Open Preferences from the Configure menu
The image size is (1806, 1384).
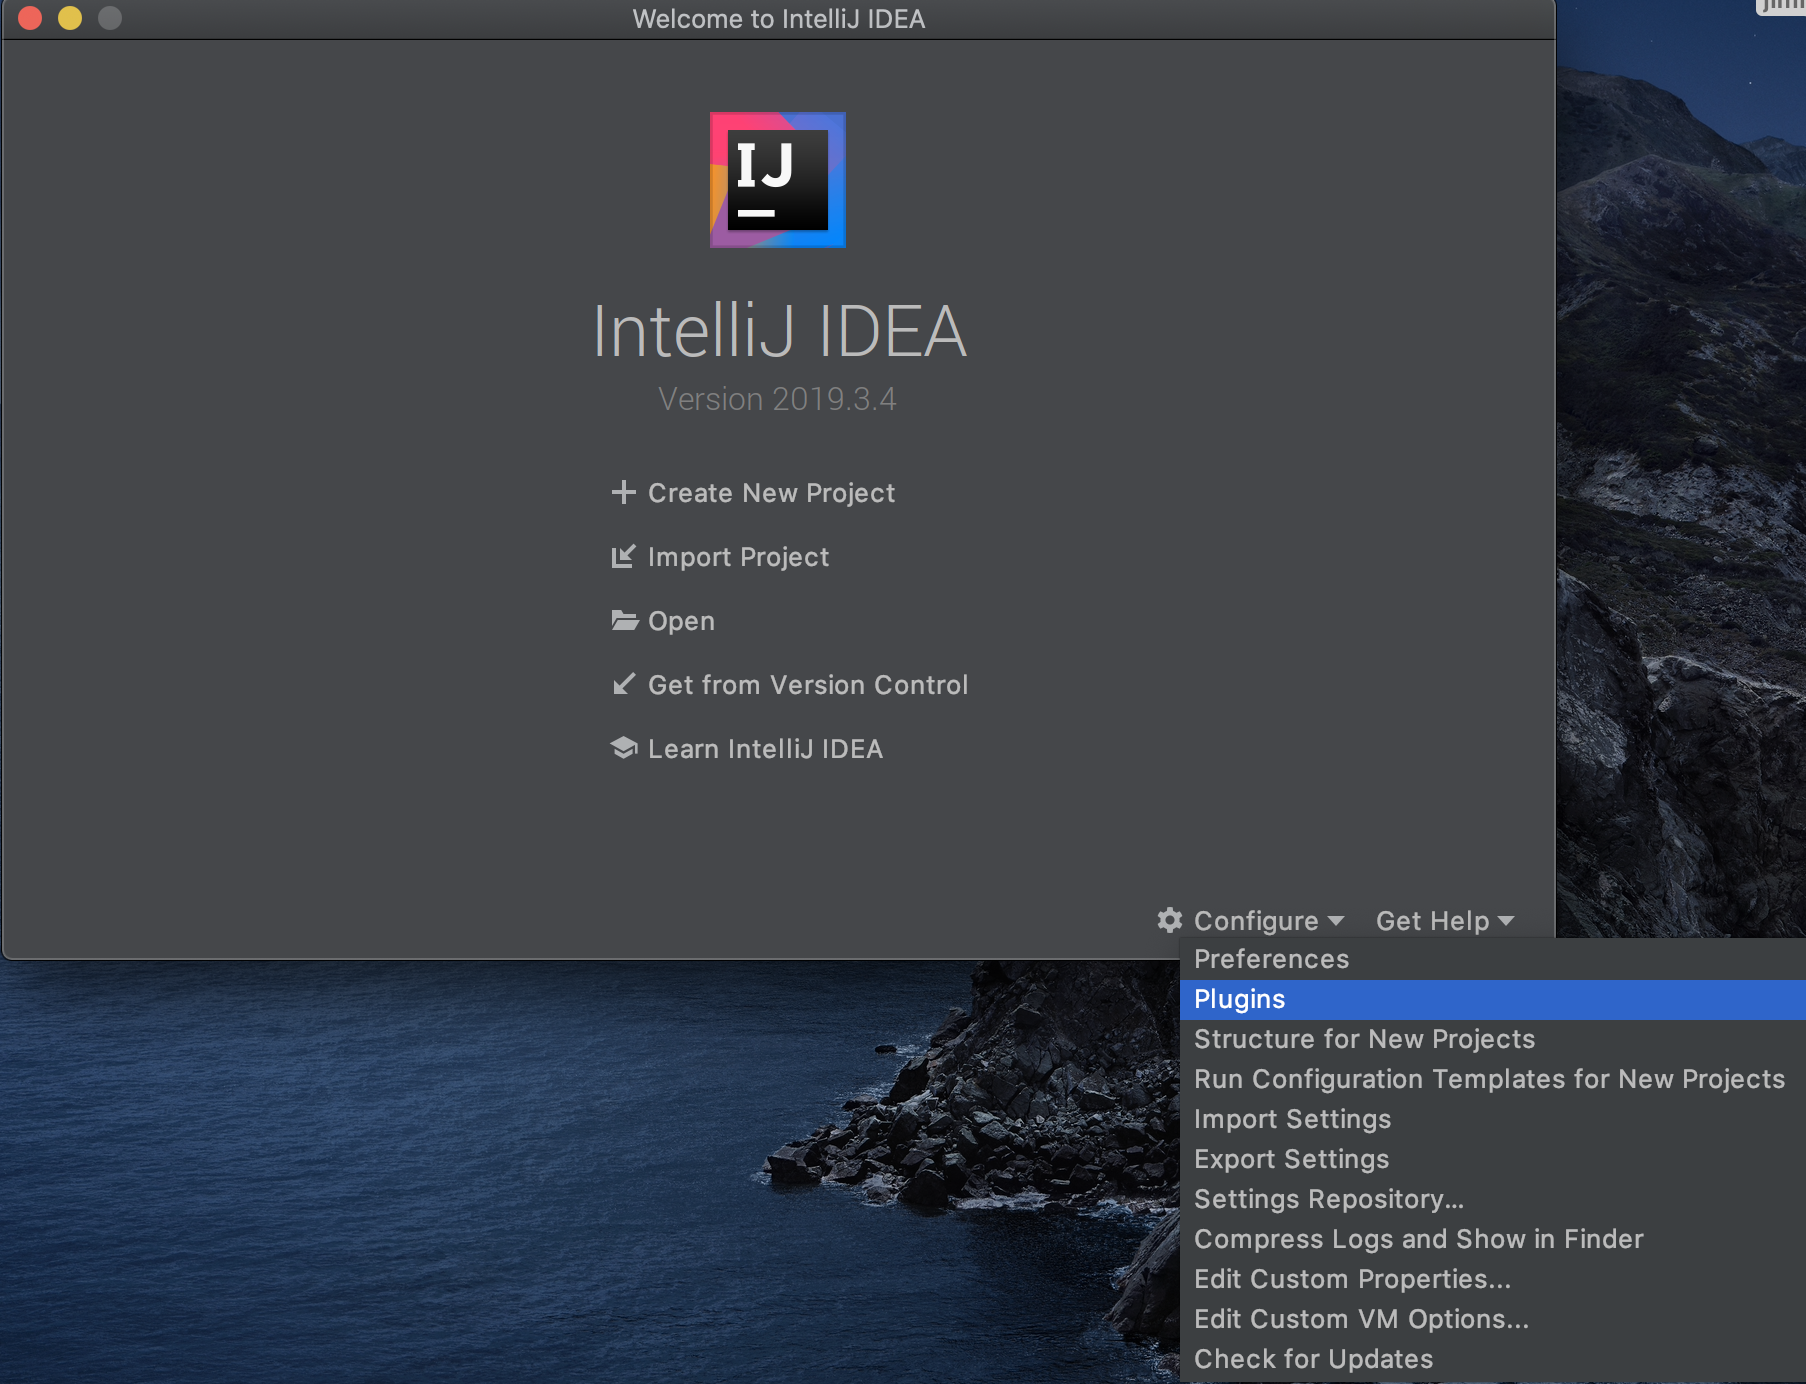[x=1493, y=959]
